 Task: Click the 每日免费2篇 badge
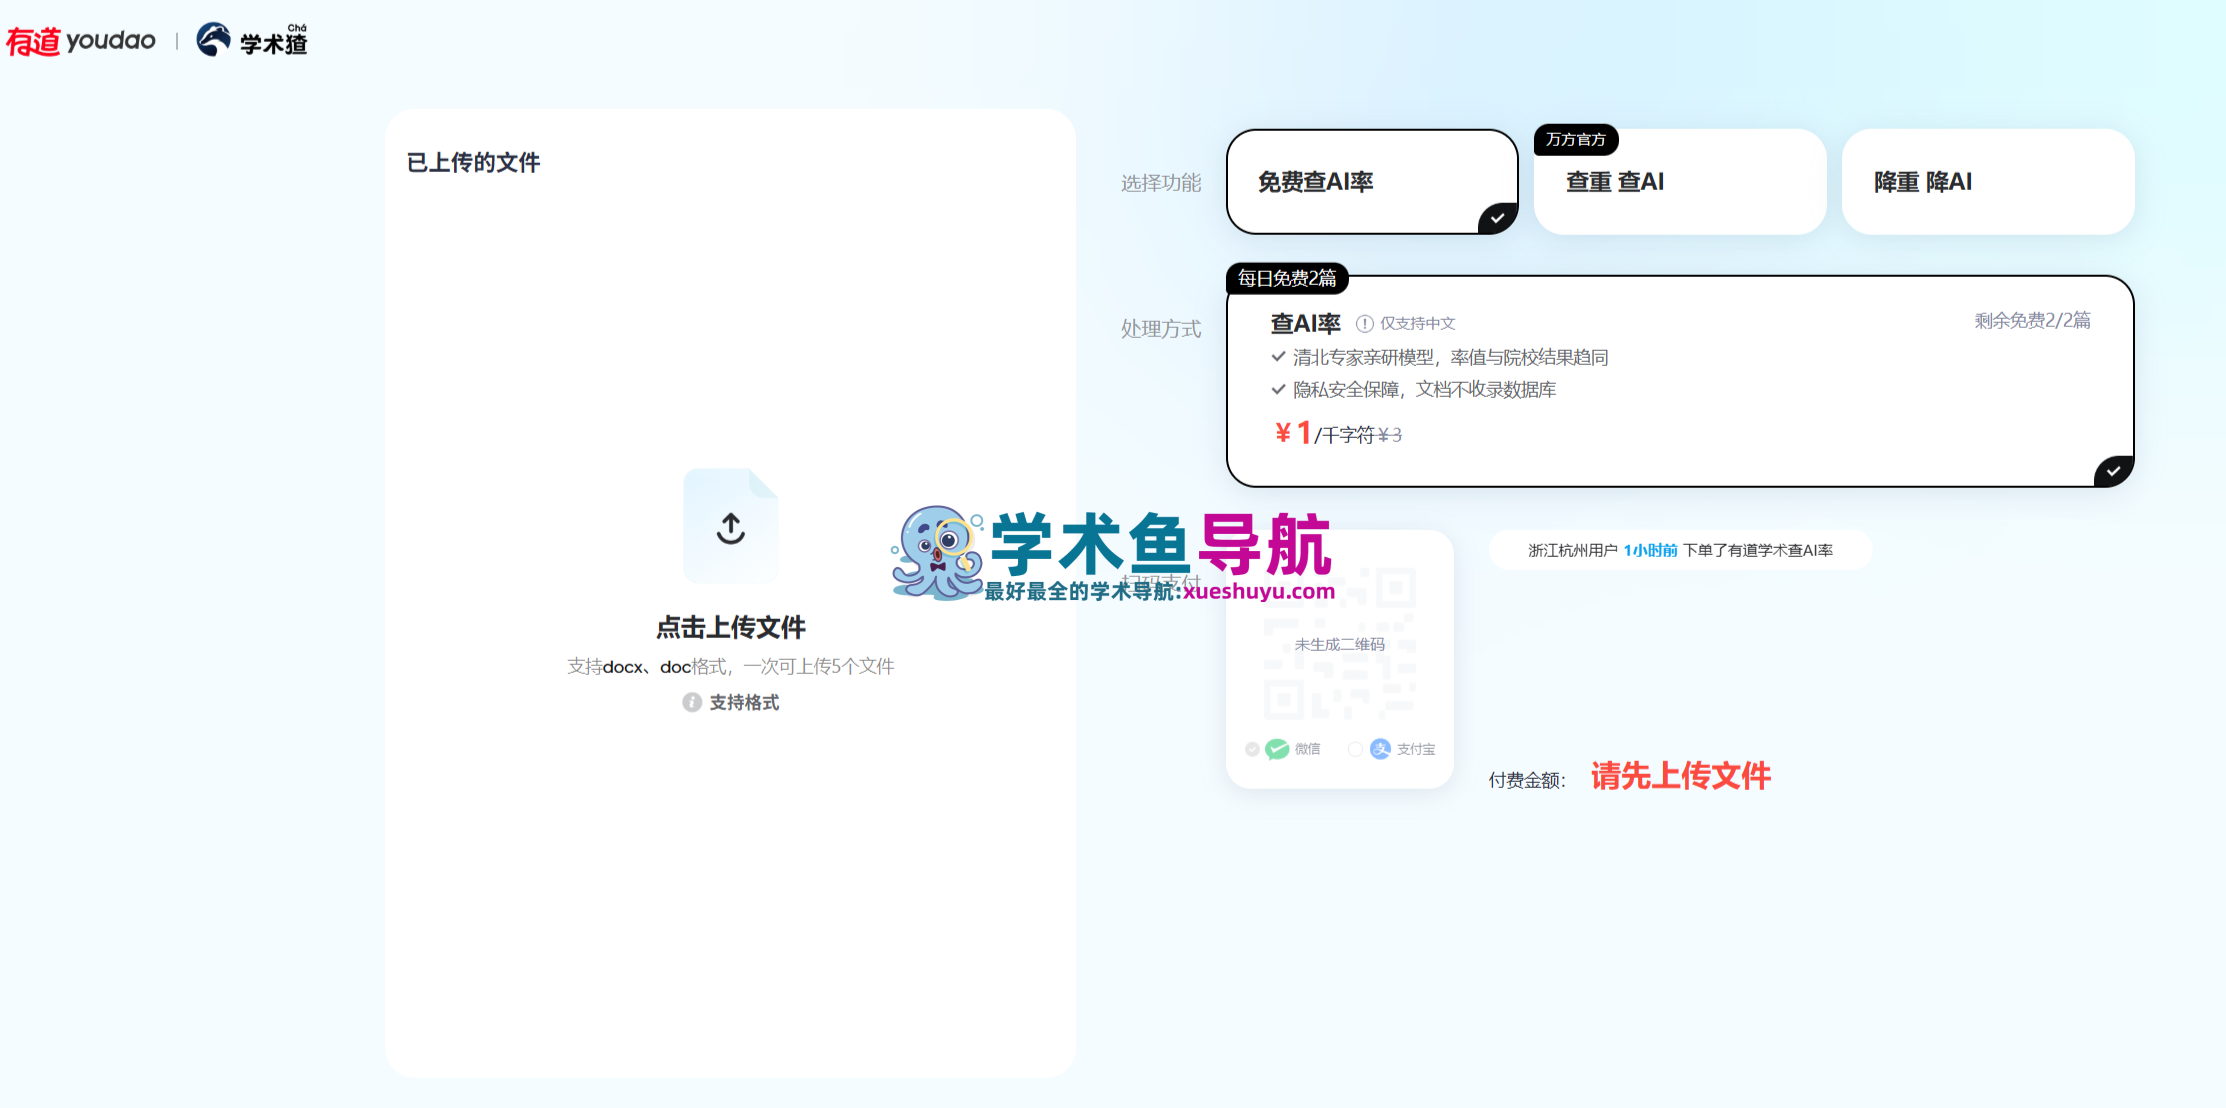[x=1287, y=278]
